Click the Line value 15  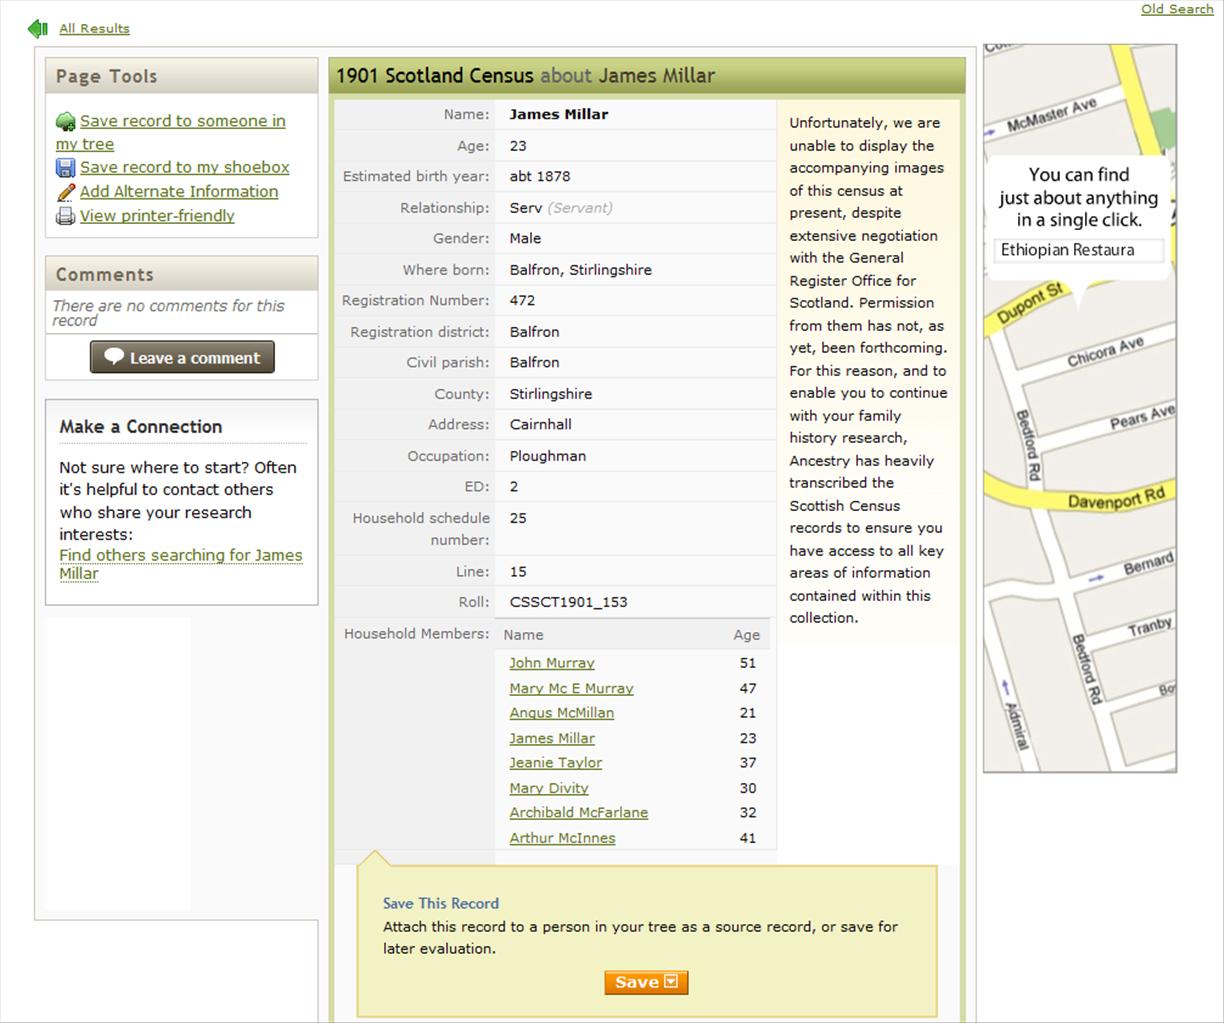click(x=518, y=572)
